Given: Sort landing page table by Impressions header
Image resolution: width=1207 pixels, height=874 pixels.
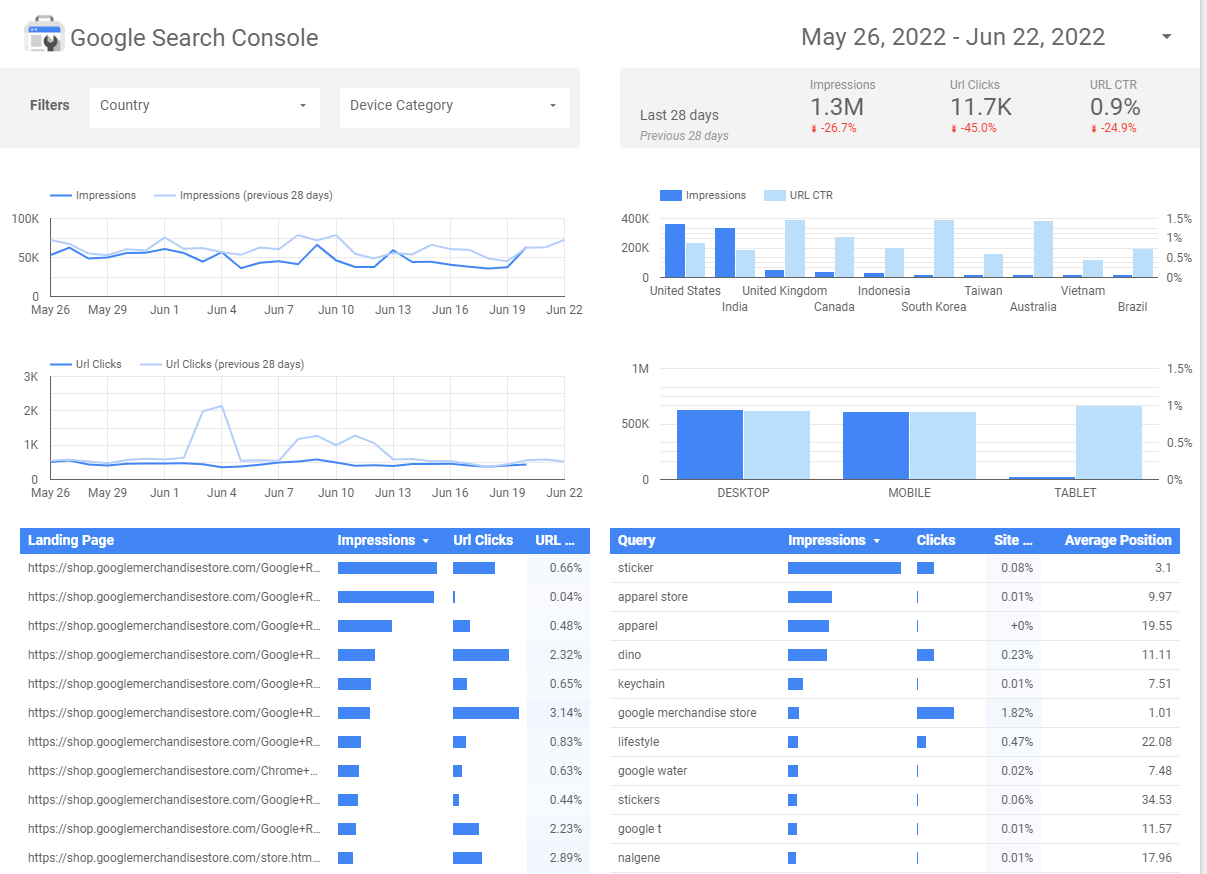Looking at the screenshot, I should click(x=376, y=540).
